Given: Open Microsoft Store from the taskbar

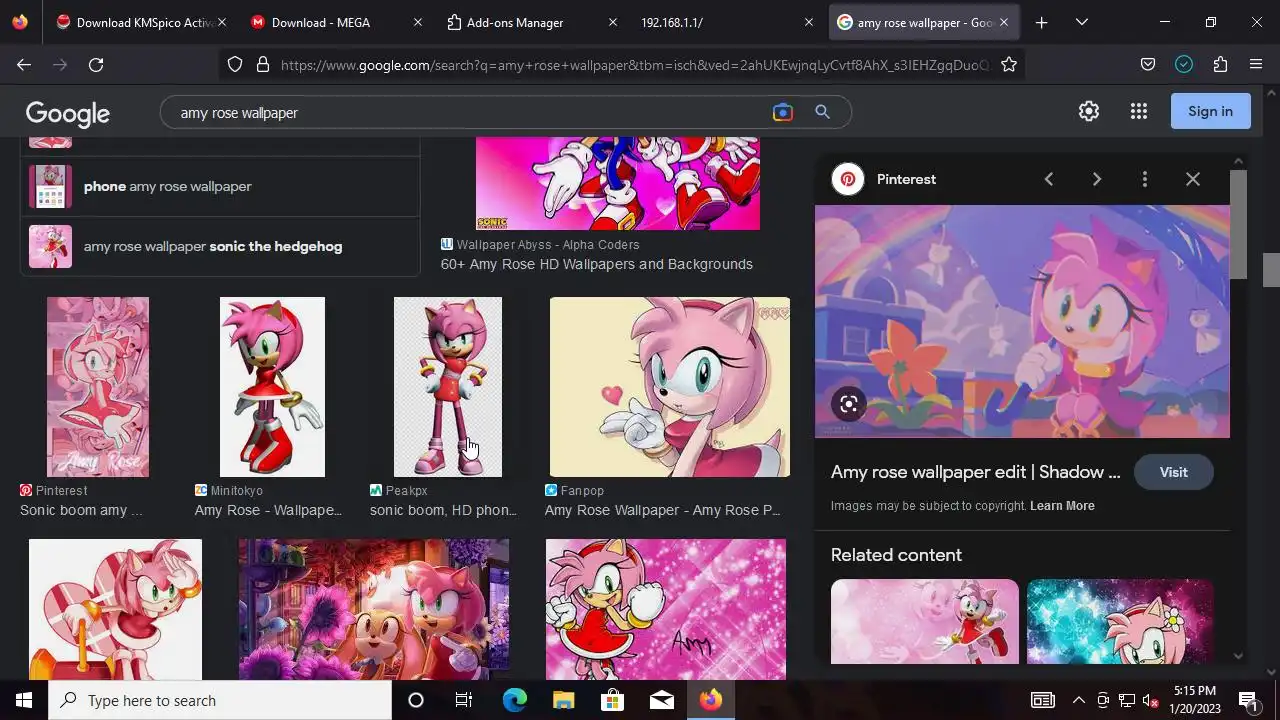Looking at the screenshot, I should (612, 700).
